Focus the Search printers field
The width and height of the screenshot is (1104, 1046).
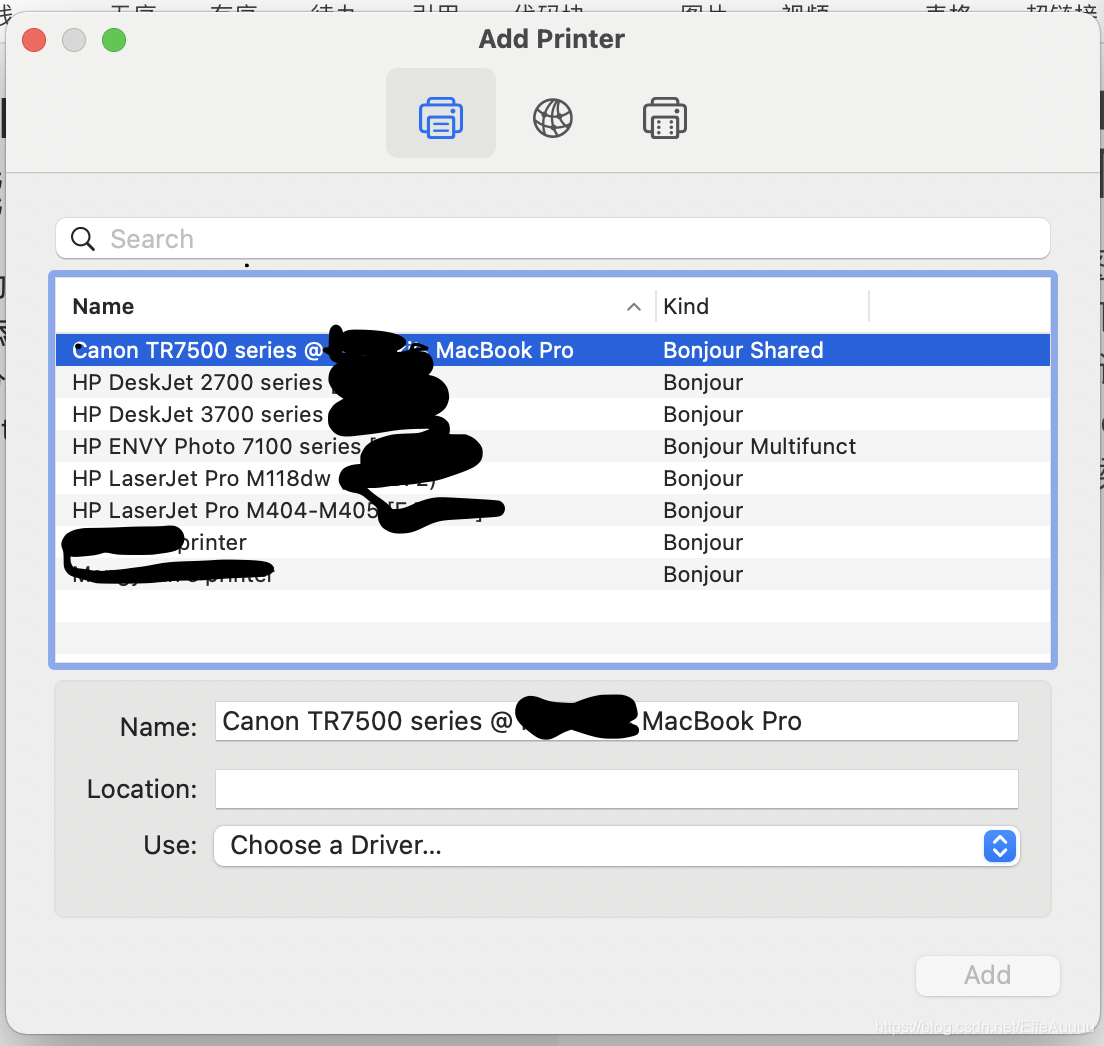coord(553,239)
